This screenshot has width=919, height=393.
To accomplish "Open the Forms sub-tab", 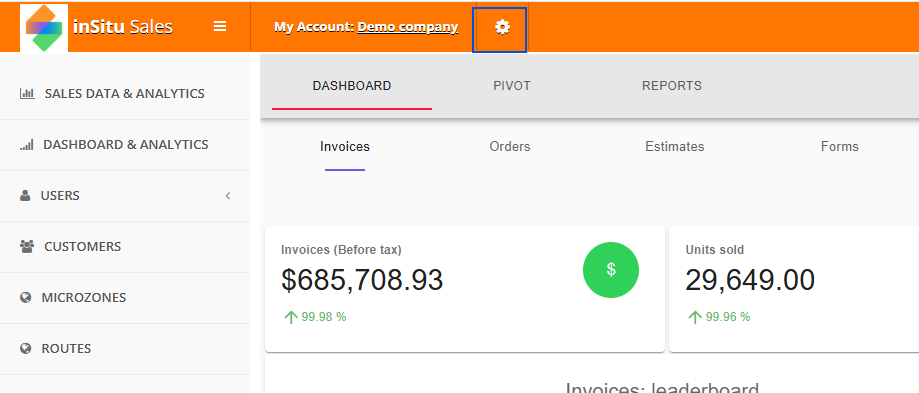I will pos(839,147).
